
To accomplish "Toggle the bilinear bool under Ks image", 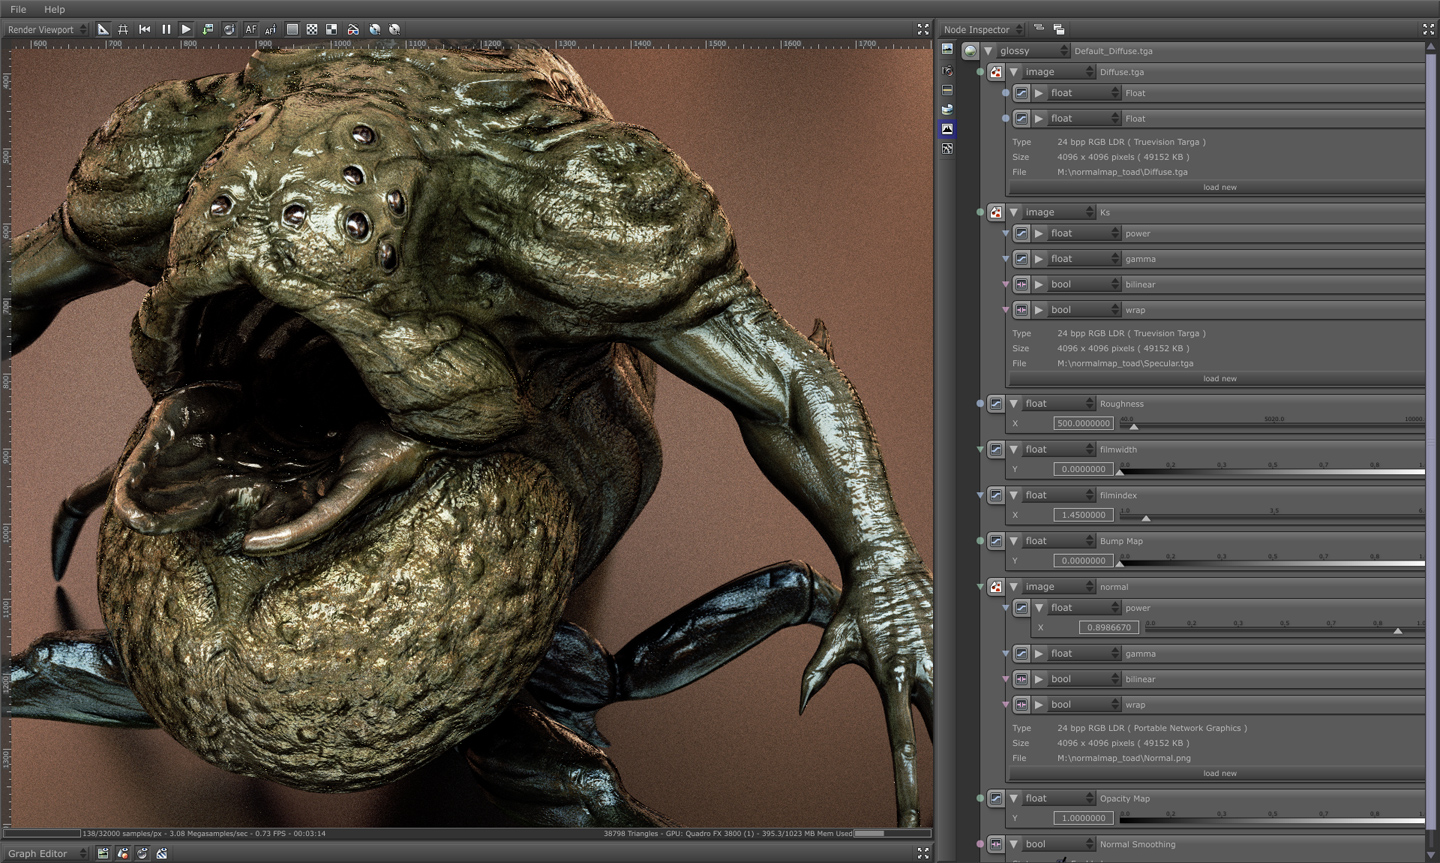I will point(1021,285).
